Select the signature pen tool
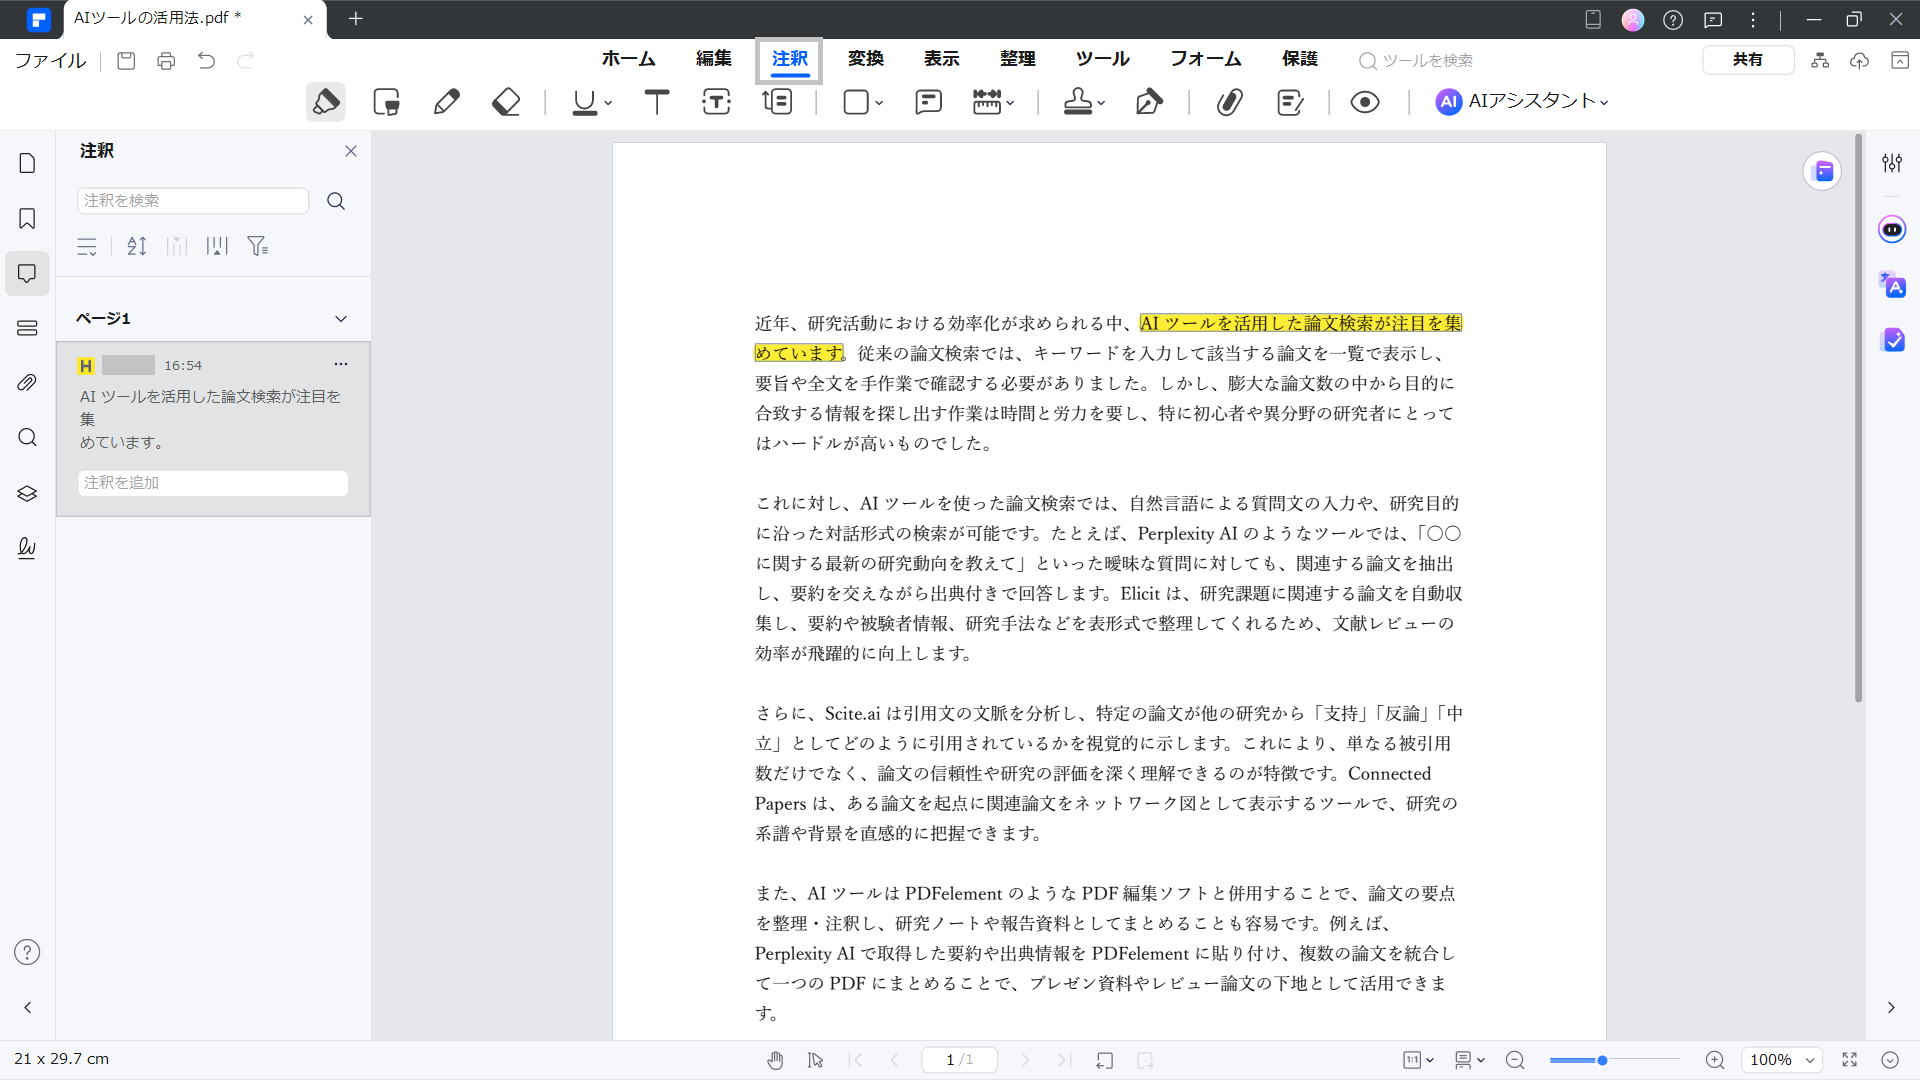1920x1080 pixels. 1149,102
